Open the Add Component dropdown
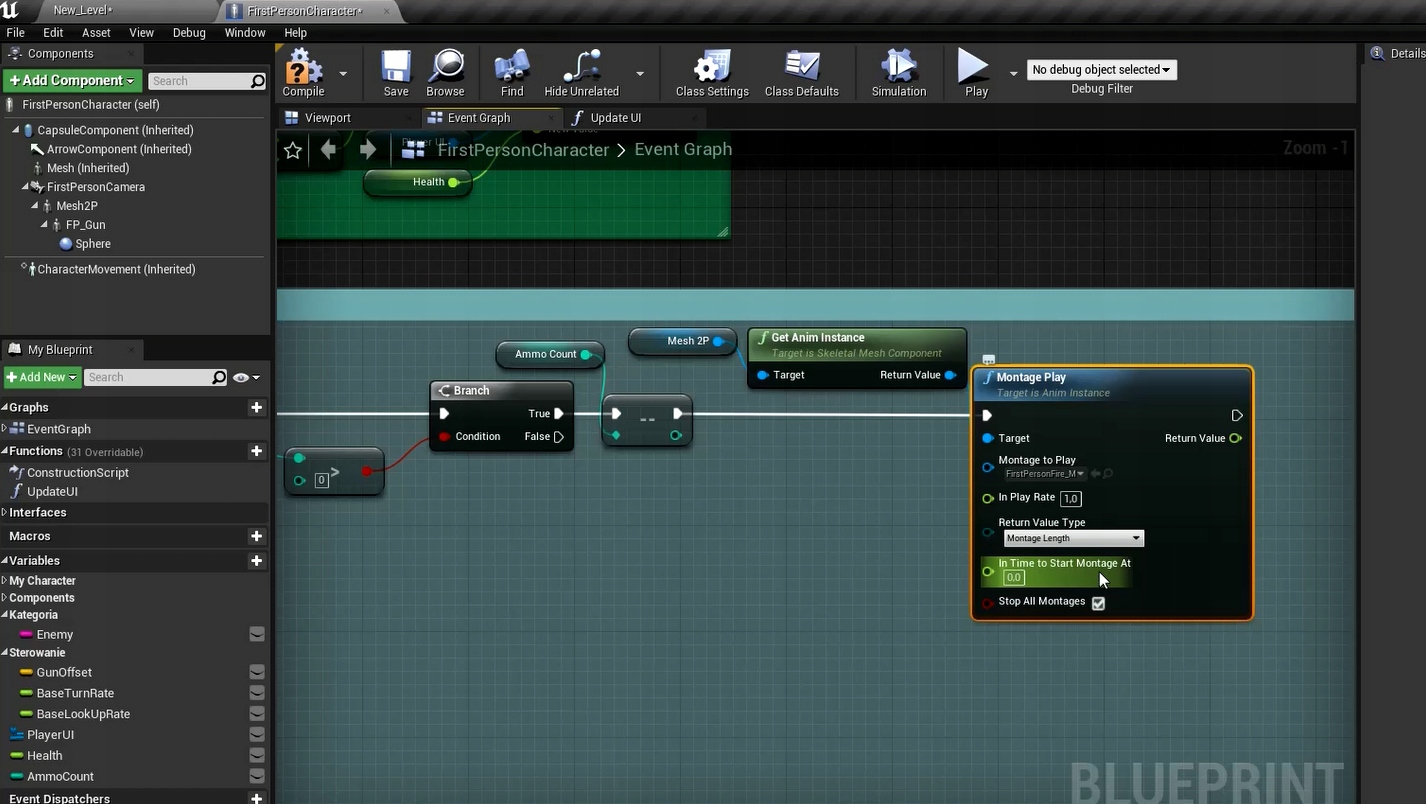 click(x=72, y=81)
